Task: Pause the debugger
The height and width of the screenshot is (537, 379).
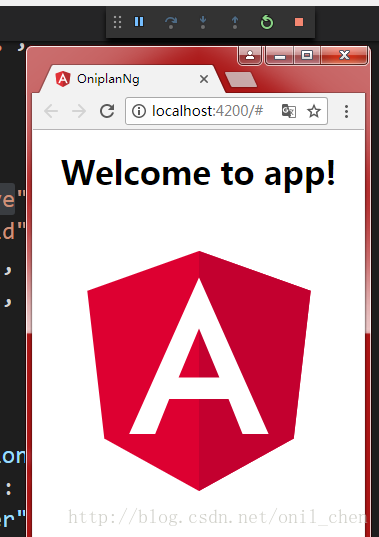Action: (x=139, y=22)
